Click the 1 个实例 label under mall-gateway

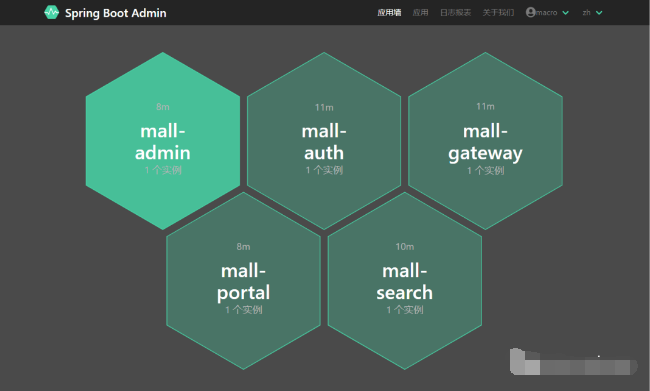pyautogui.click(x=485, y=170)
